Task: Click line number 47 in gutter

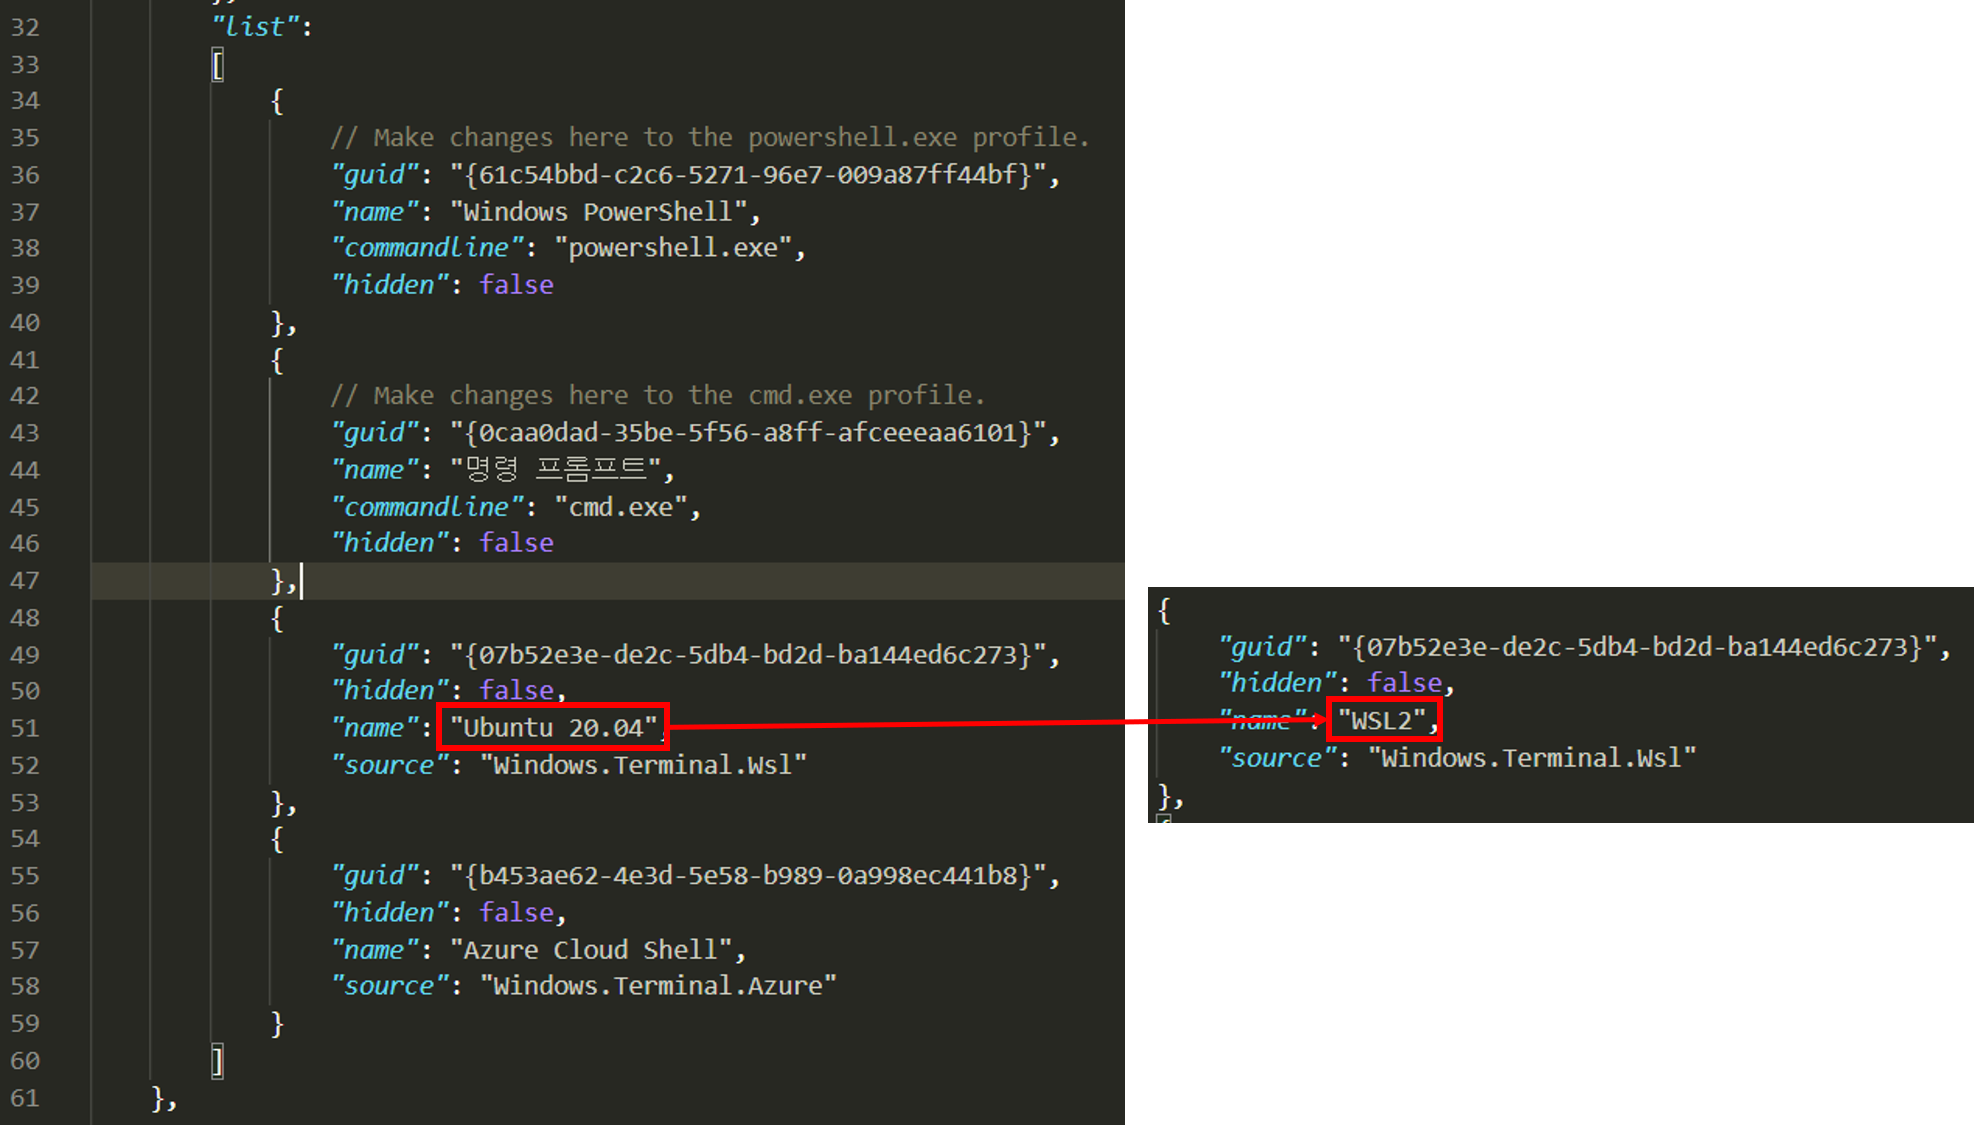Action: (x=25, y=581)
